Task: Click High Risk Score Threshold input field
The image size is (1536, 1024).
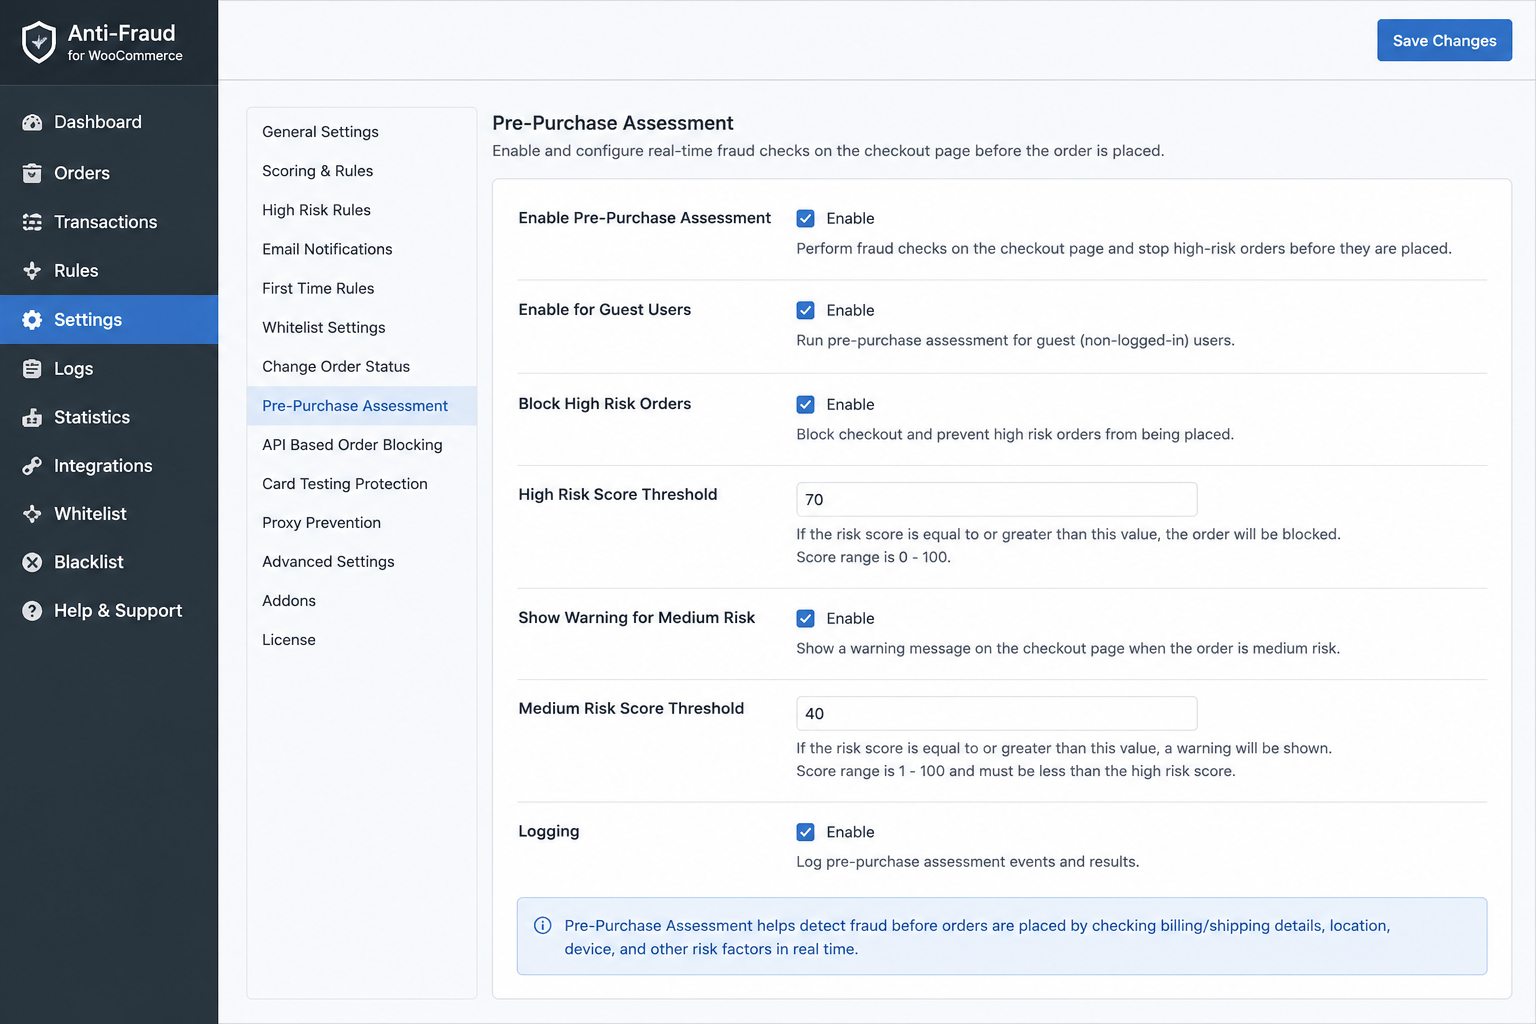Action: [x=996, y=499]
